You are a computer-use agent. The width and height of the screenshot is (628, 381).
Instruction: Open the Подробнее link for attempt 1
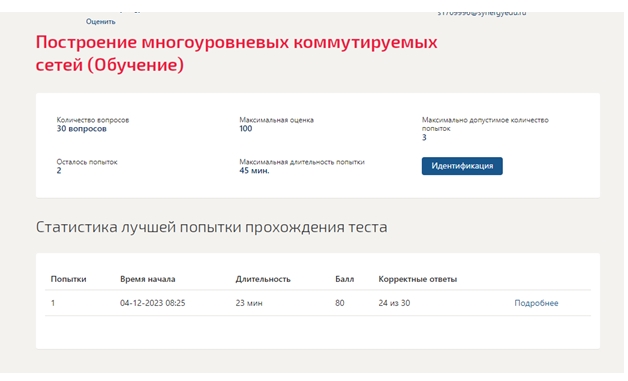[536, 303]
